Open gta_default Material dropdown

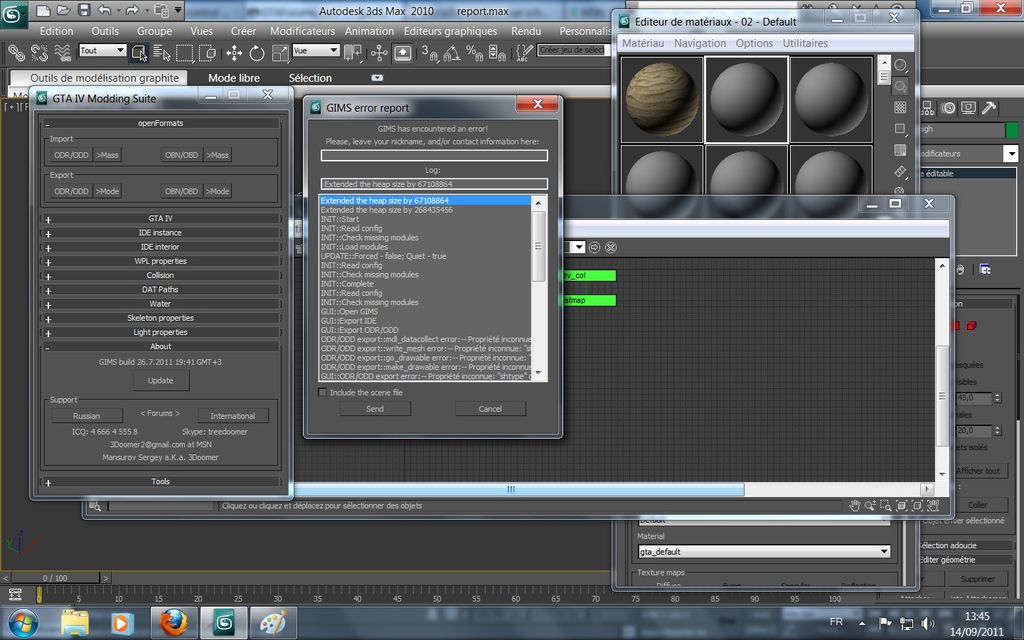(x=763, y=551)
